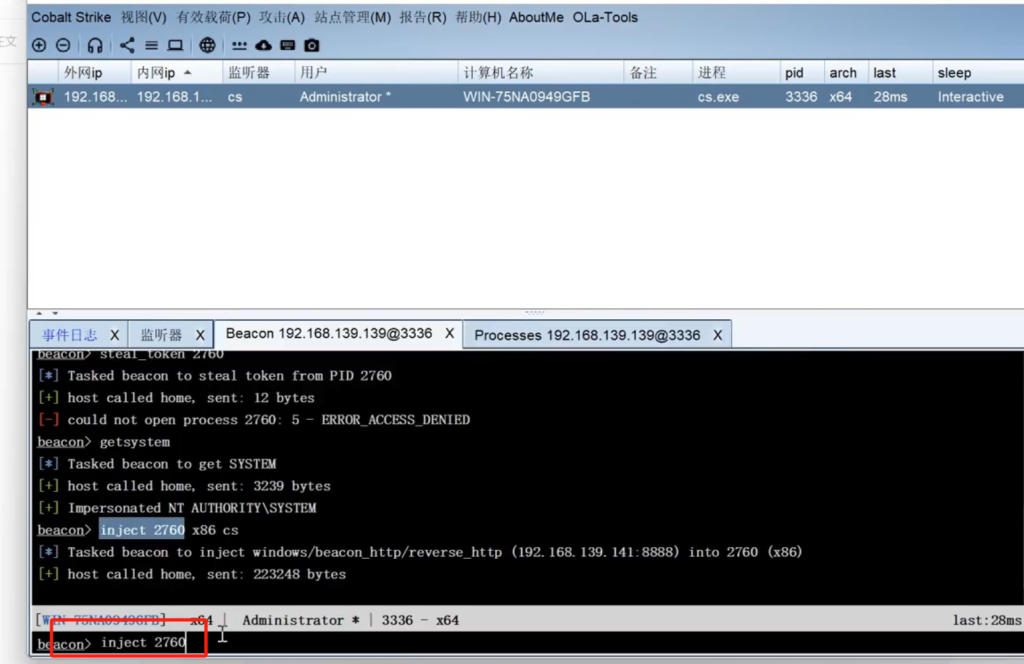
Task: Show target table monitor icon
Action: click(175, 45)
